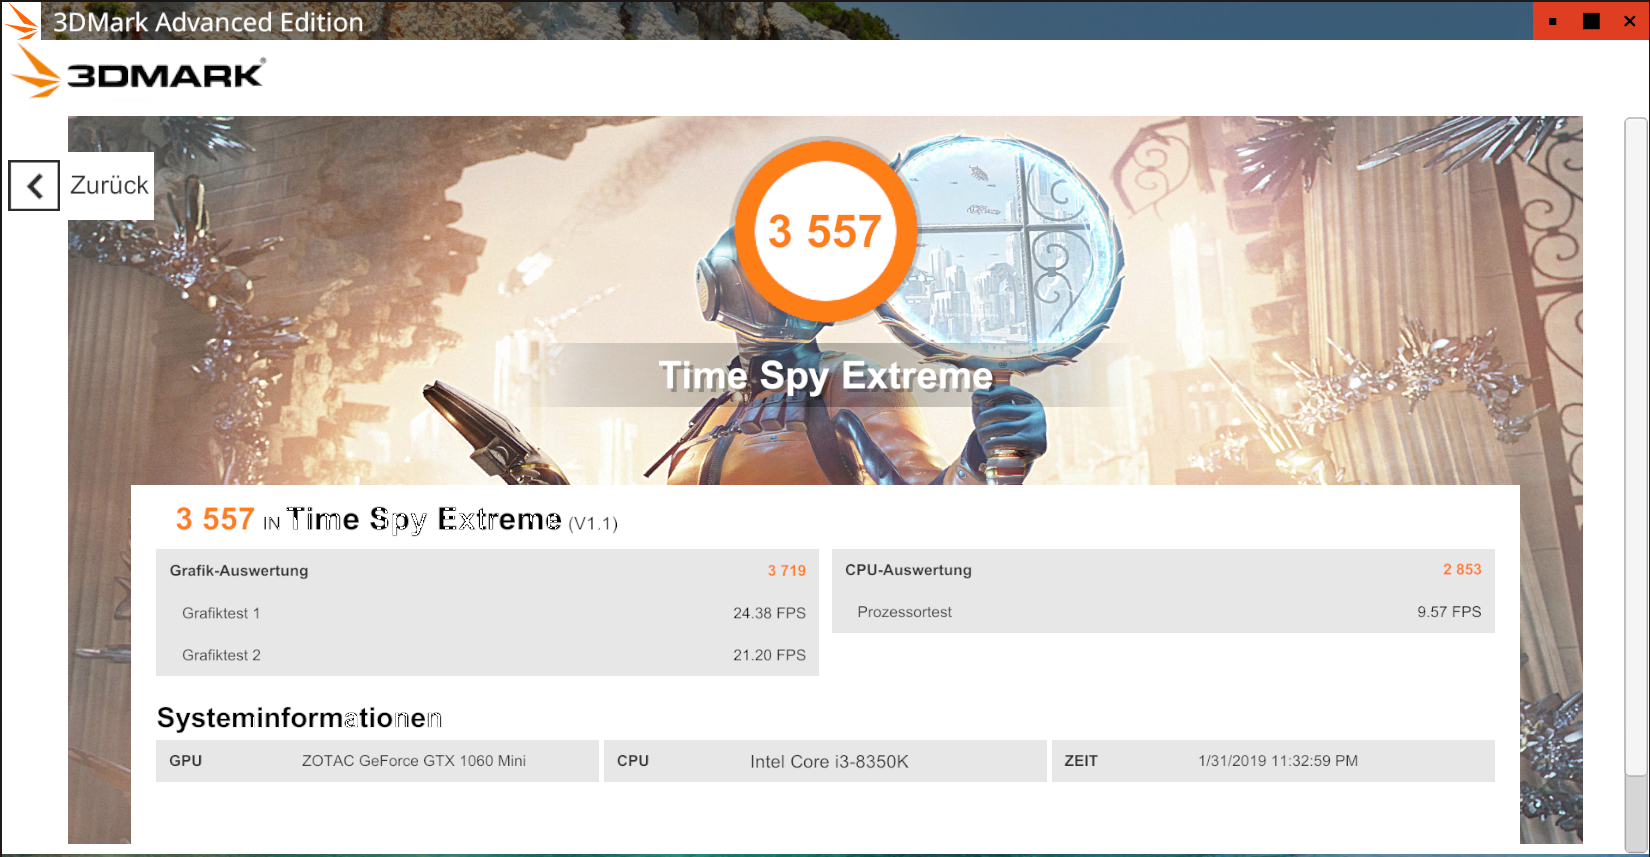The width and height of the screenshot is (1650, 857).
Task: Click the GPU field label
Action: (x=186, y=761)
